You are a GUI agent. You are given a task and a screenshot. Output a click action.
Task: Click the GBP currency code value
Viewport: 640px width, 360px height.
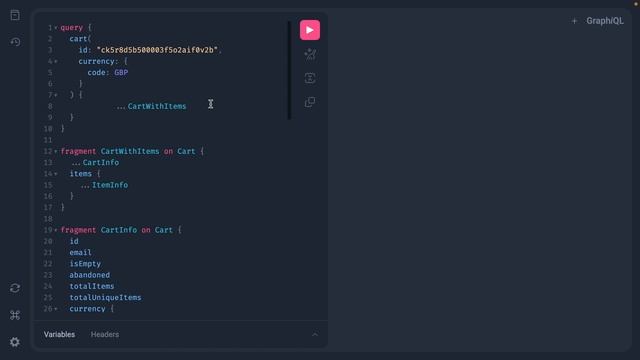pos(121,72)
